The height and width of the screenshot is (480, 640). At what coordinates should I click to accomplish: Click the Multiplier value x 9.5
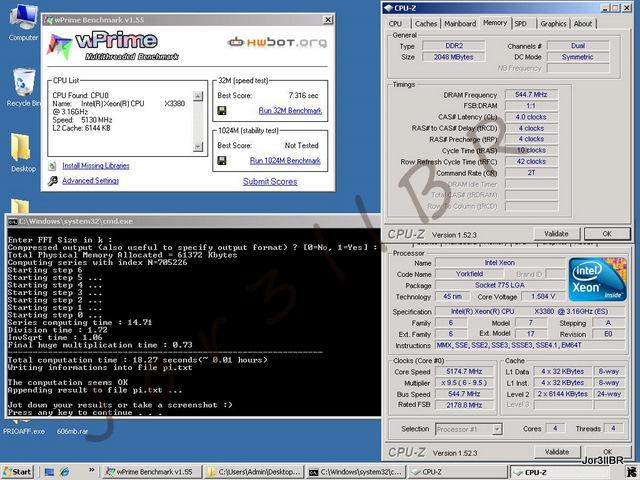(x=464, y=383)
